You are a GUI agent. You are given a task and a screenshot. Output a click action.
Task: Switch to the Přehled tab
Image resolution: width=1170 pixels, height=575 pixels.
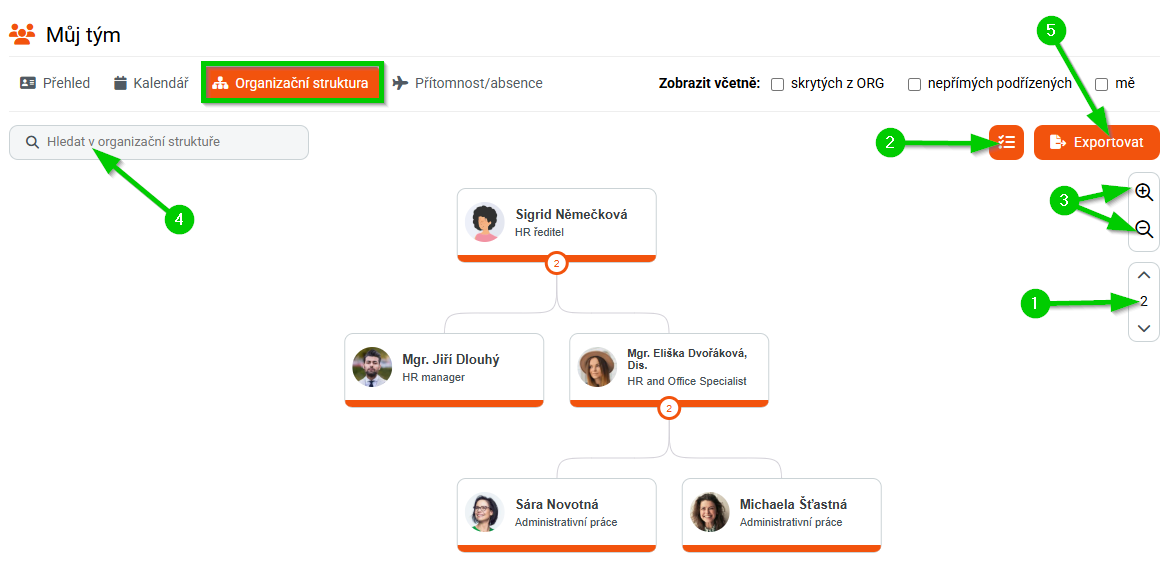(x=56, y=83)
